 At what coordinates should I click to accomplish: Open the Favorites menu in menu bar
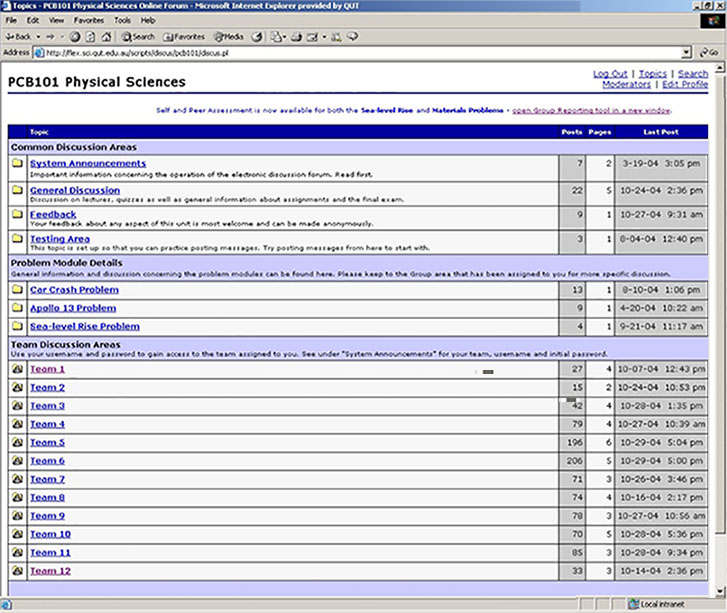point(88,20)
